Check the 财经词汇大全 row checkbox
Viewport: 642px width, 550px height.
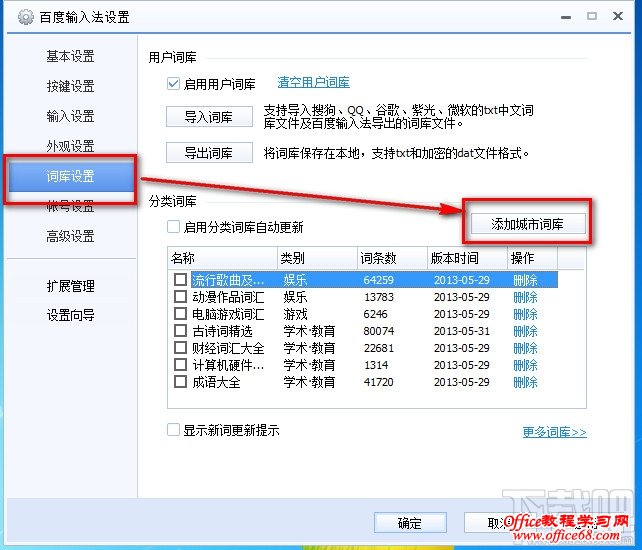[x=180, y=347]
